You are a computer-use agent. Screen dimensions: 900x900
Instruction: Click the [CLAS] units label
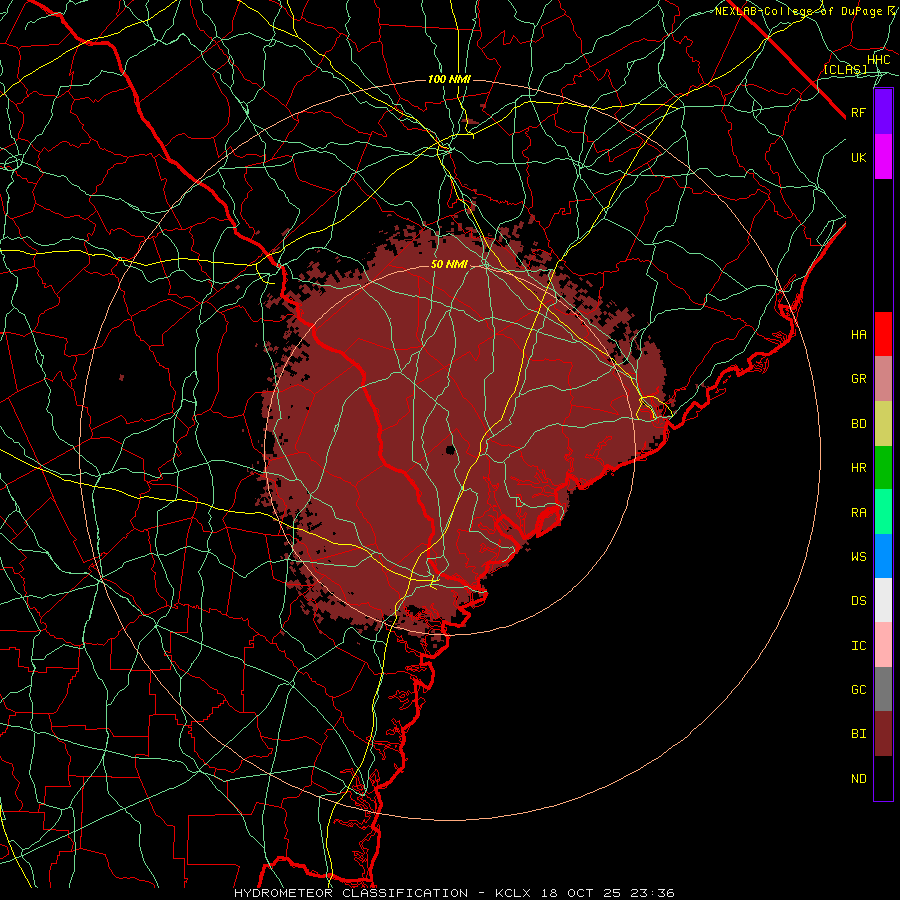click(x=845, y=69)
